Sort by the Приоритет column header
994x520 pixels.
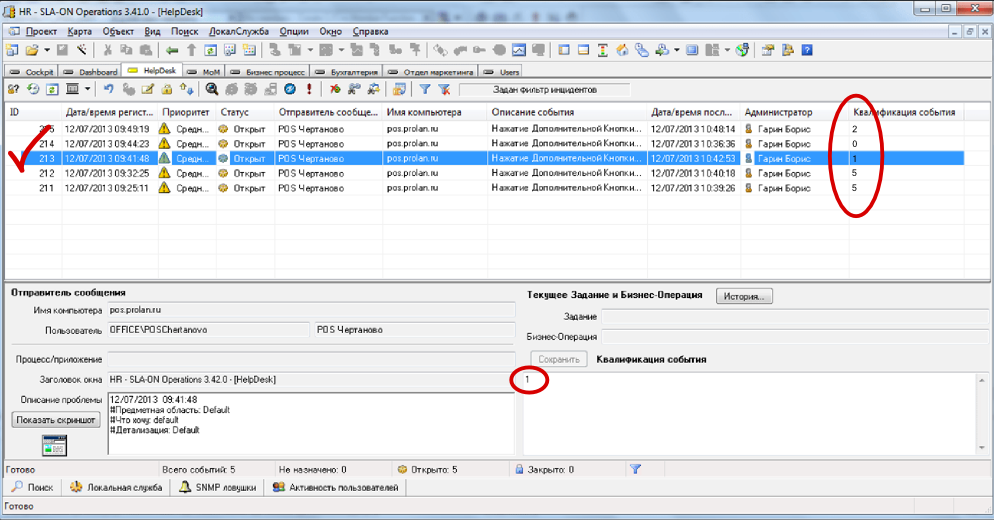[x=186, y=112]
